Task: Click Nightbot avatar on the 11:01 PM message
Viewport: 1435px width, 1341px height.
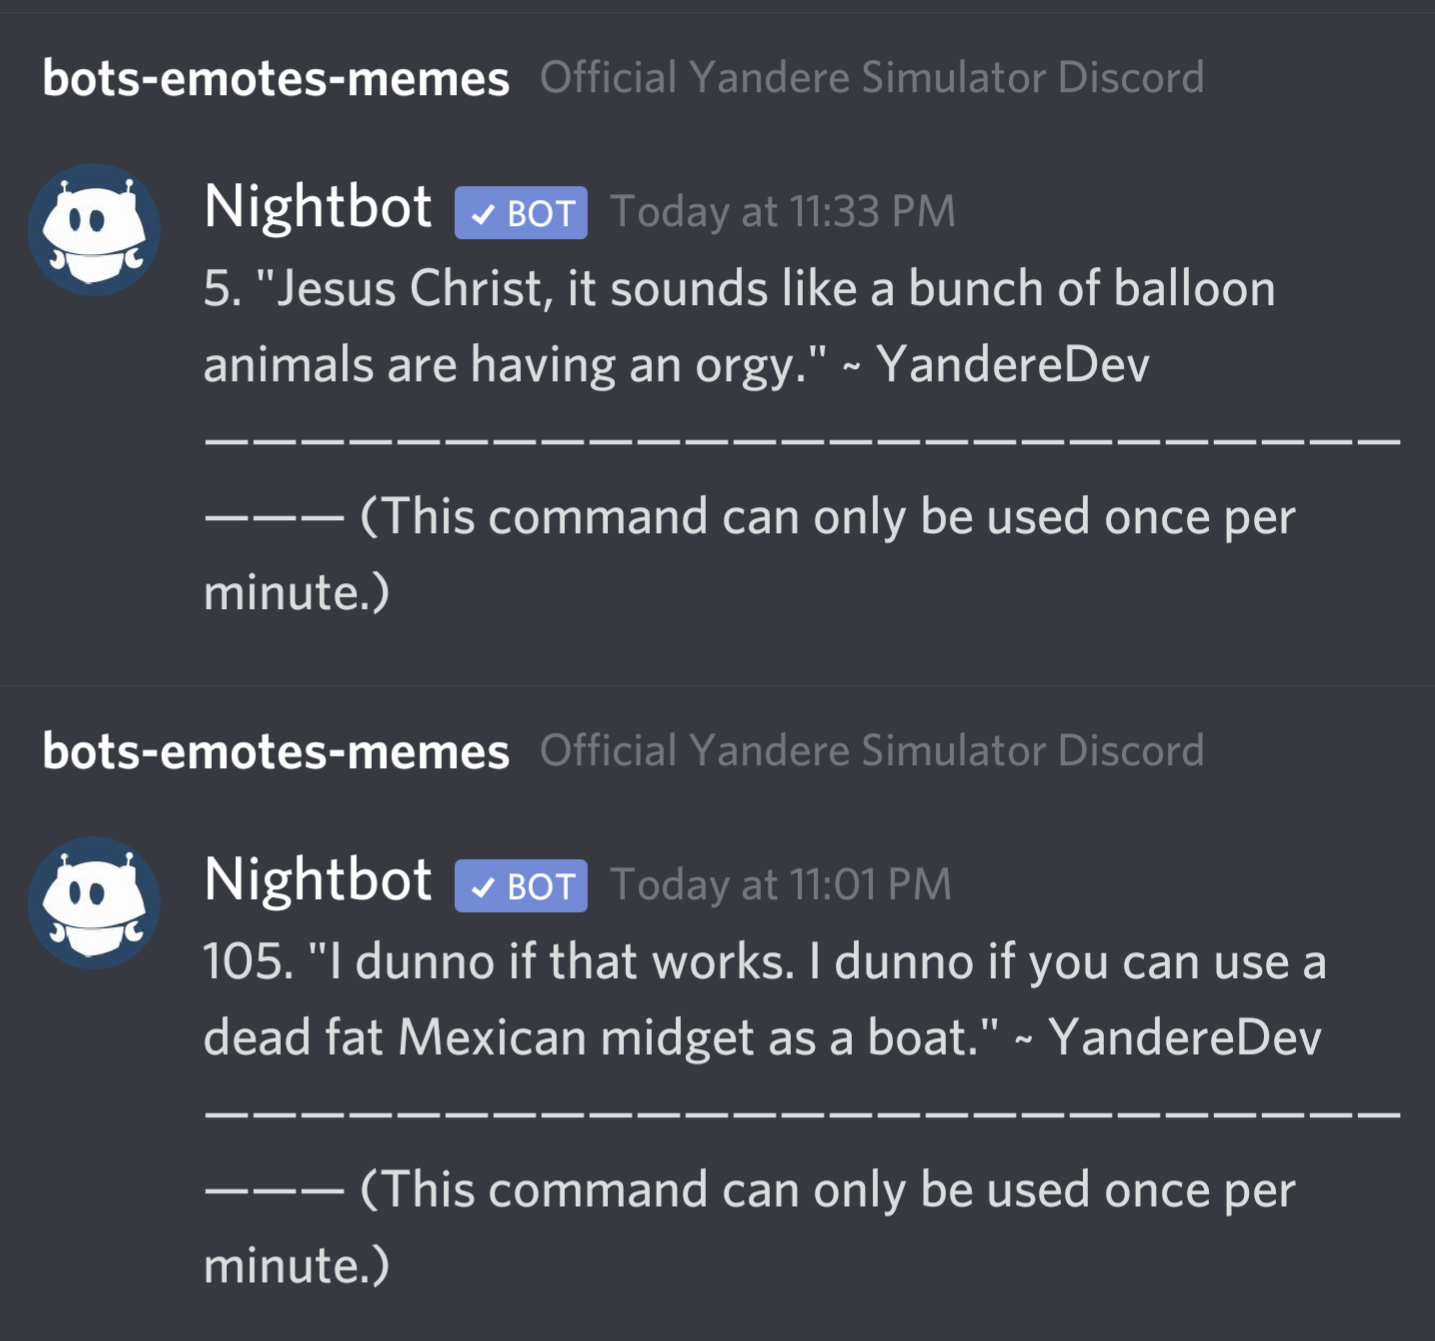Action: pos(94,903)
